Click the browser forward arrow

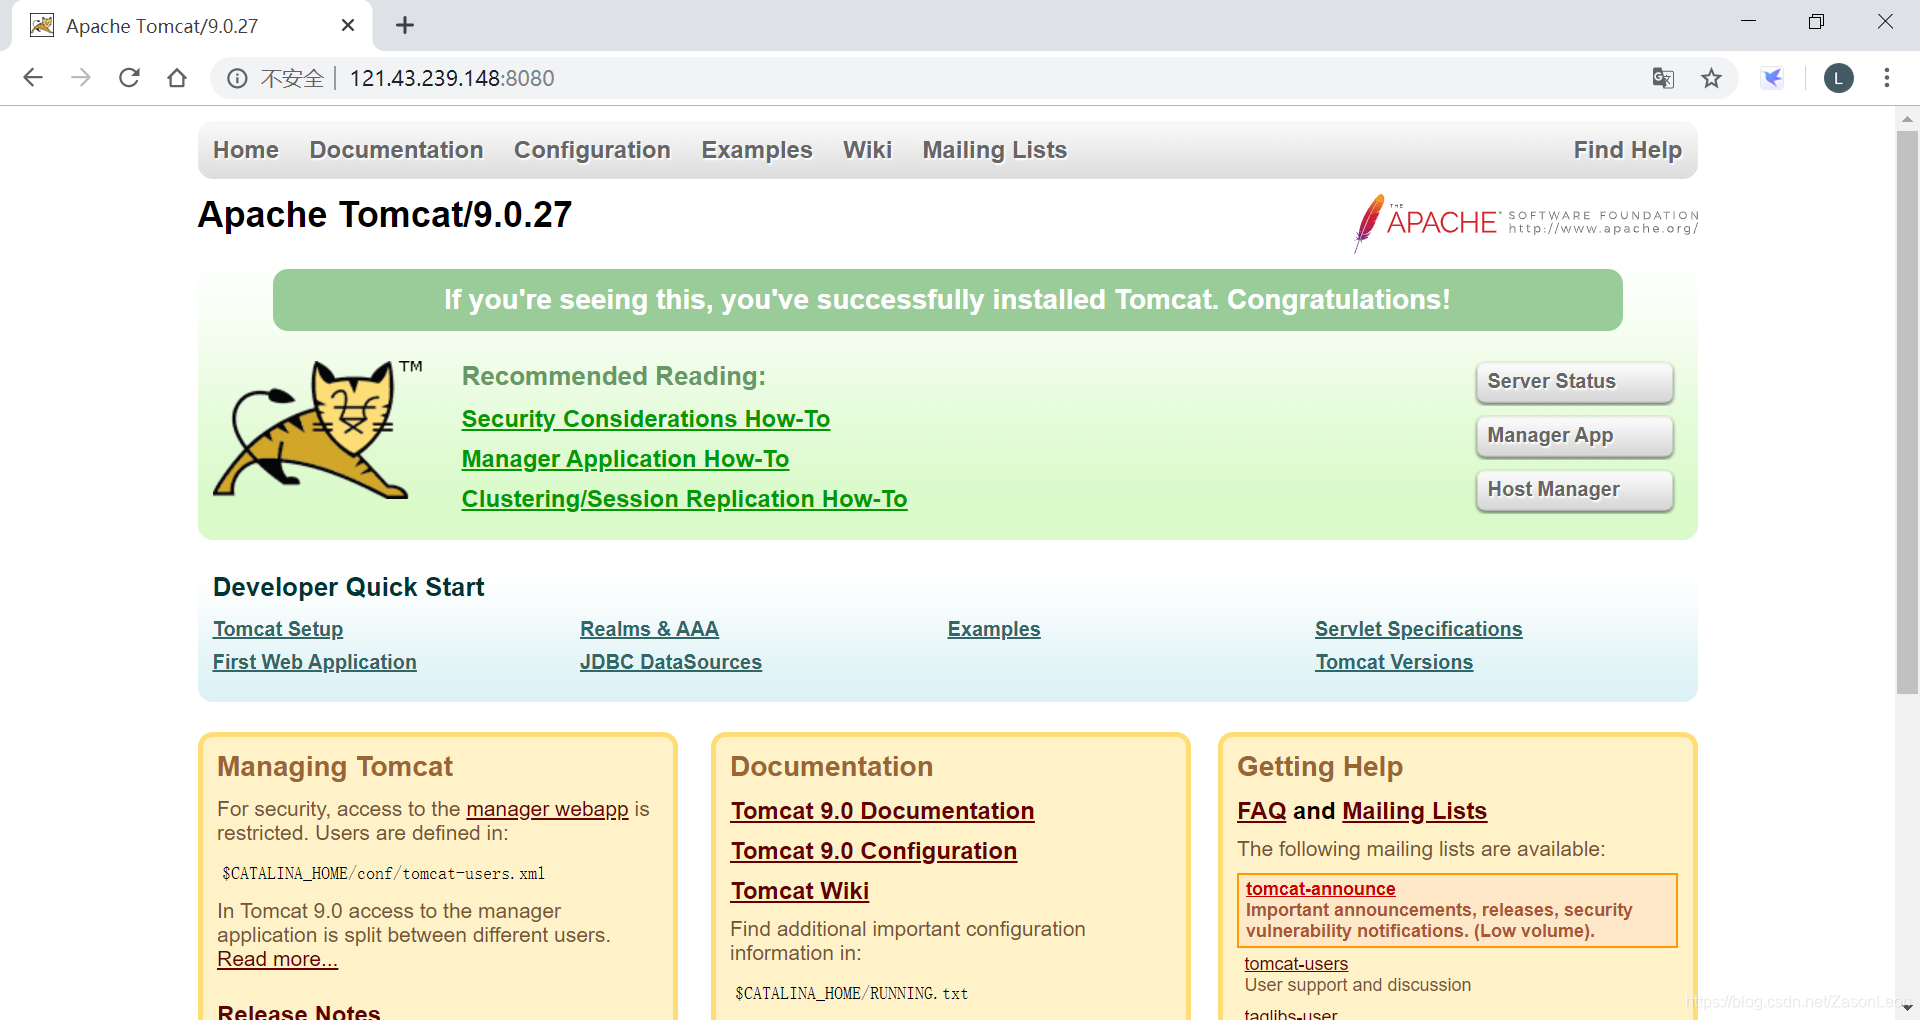pyautogui.click(x=81, y=78)
